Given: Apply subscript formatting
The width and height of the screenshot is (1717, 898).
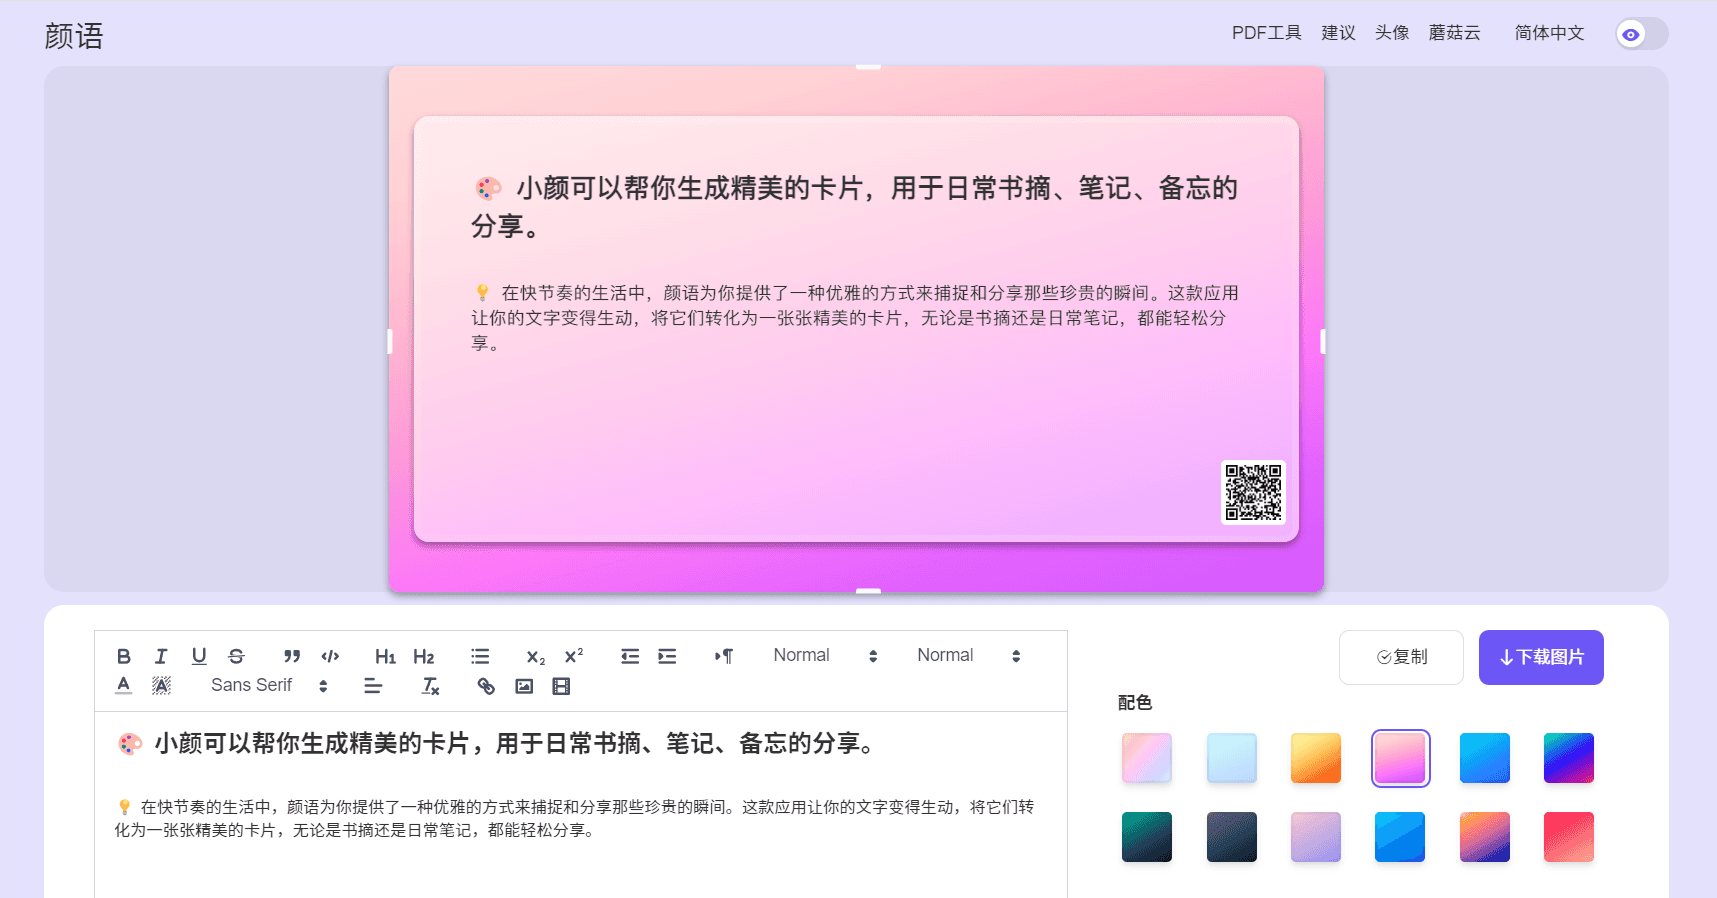Looking at the screenshot, I should coord(536,656).
